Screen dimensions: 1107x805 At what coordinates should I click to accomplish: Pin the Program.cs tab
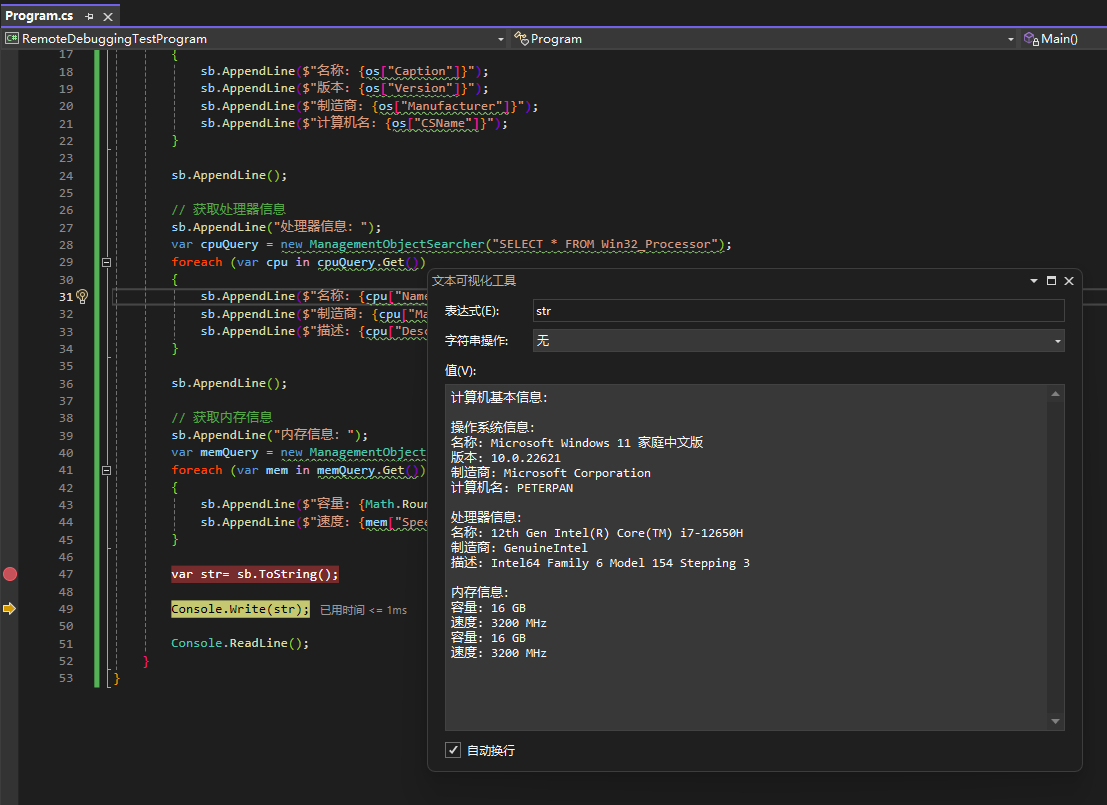tap(89, 16)
